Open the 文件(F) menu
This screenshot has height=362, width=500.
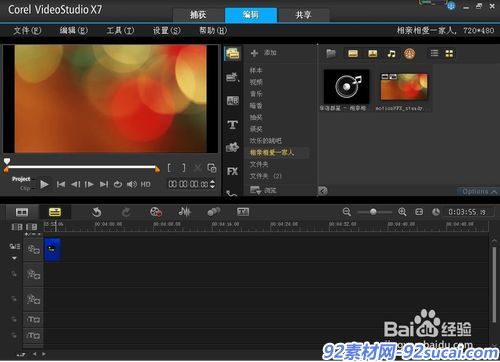[x=27, y=31]
